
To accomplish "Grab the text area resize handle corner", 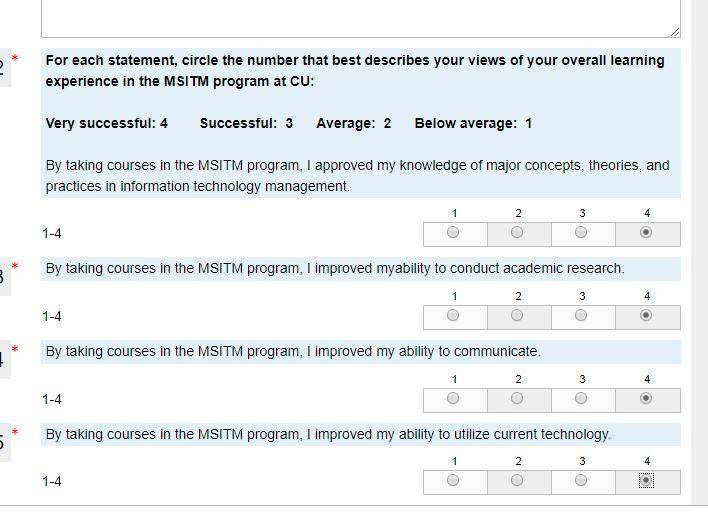I will click(x=675, y=32).
